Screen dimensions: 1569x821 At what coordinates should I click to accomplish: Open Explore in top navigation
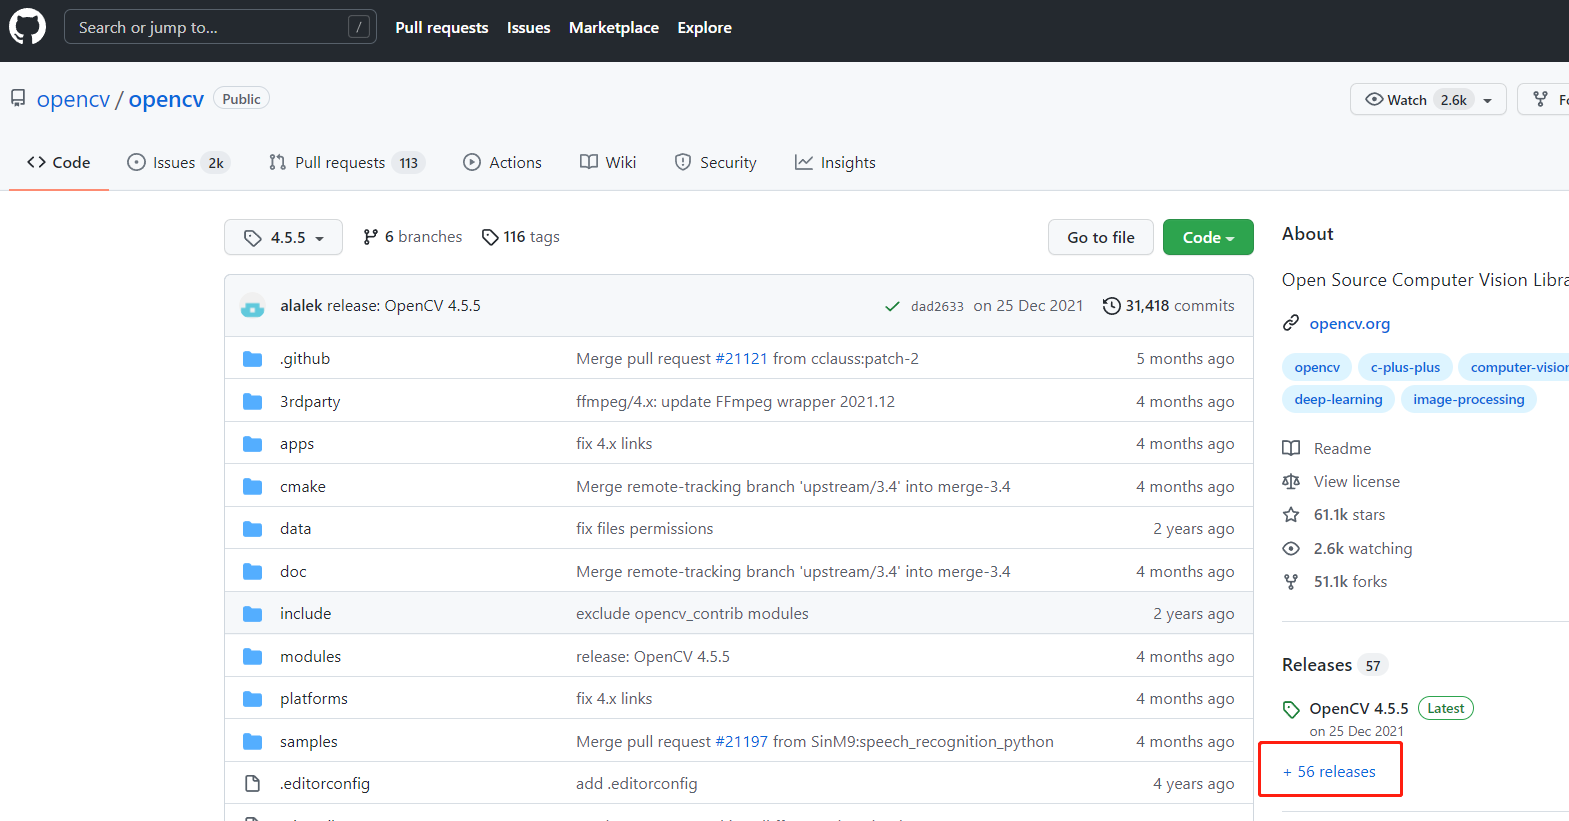pyautogui.click(x=705, y=28)
